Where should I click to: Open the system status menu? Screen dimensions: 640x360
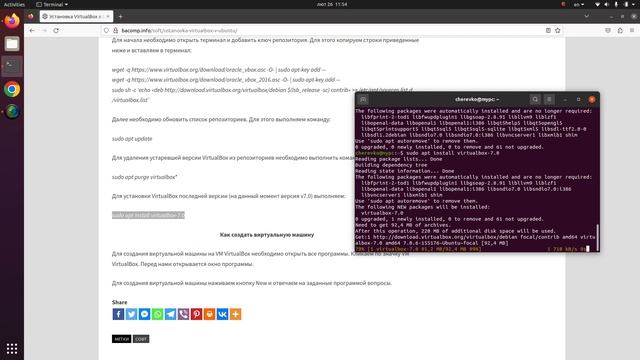point(616,4)
